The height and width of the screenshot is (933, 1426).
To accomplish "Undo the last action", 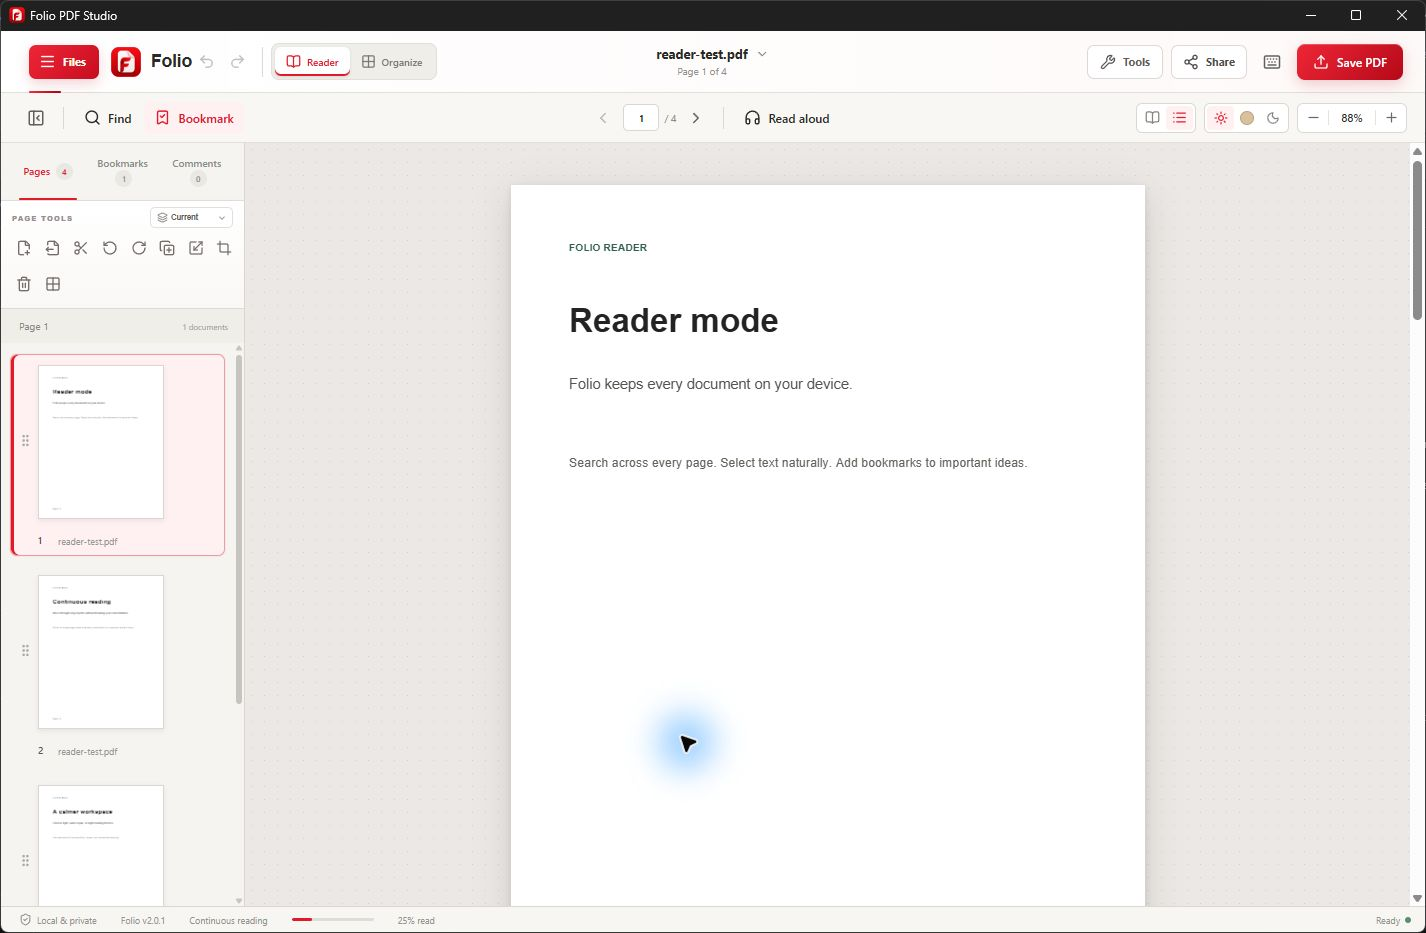I will click(207, 62).
